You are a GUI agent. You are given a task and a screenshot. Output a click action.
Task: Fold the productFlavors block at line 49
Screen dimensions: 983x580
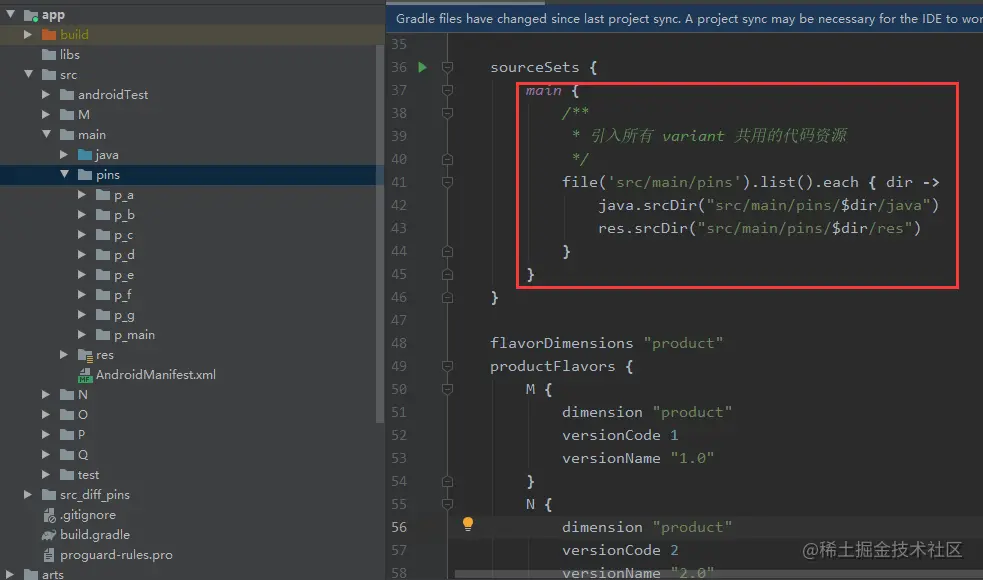448,366
